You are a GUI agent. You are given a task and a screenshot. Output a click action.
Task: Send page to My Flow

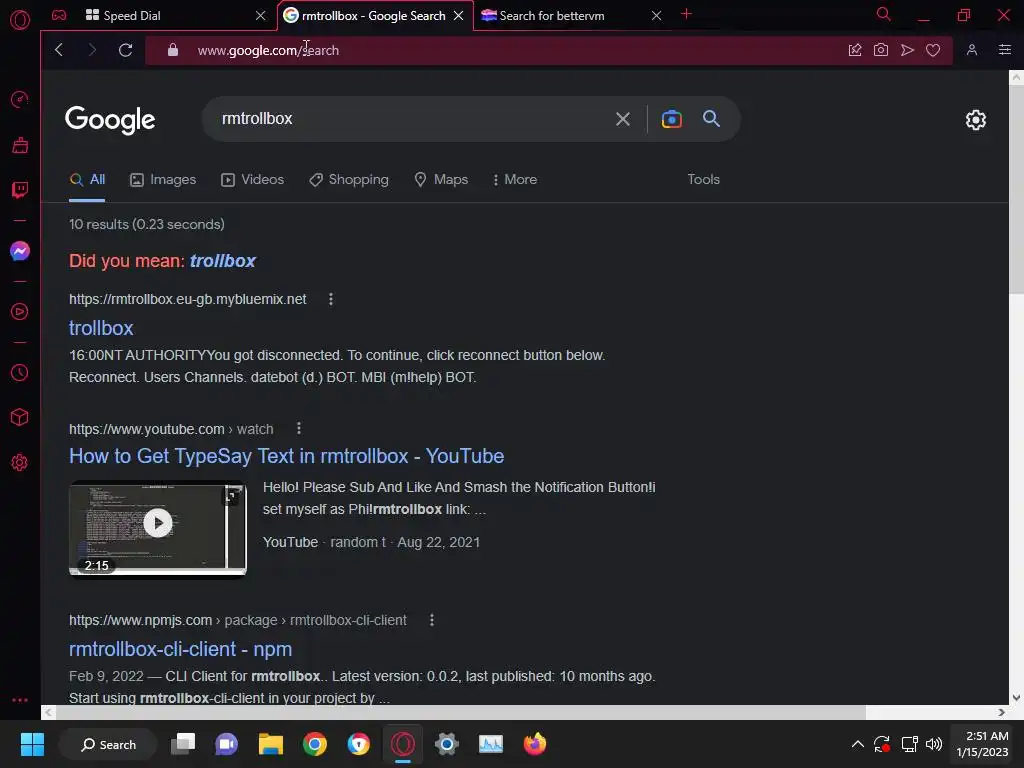pyautogui.click(x=907, y=50)
